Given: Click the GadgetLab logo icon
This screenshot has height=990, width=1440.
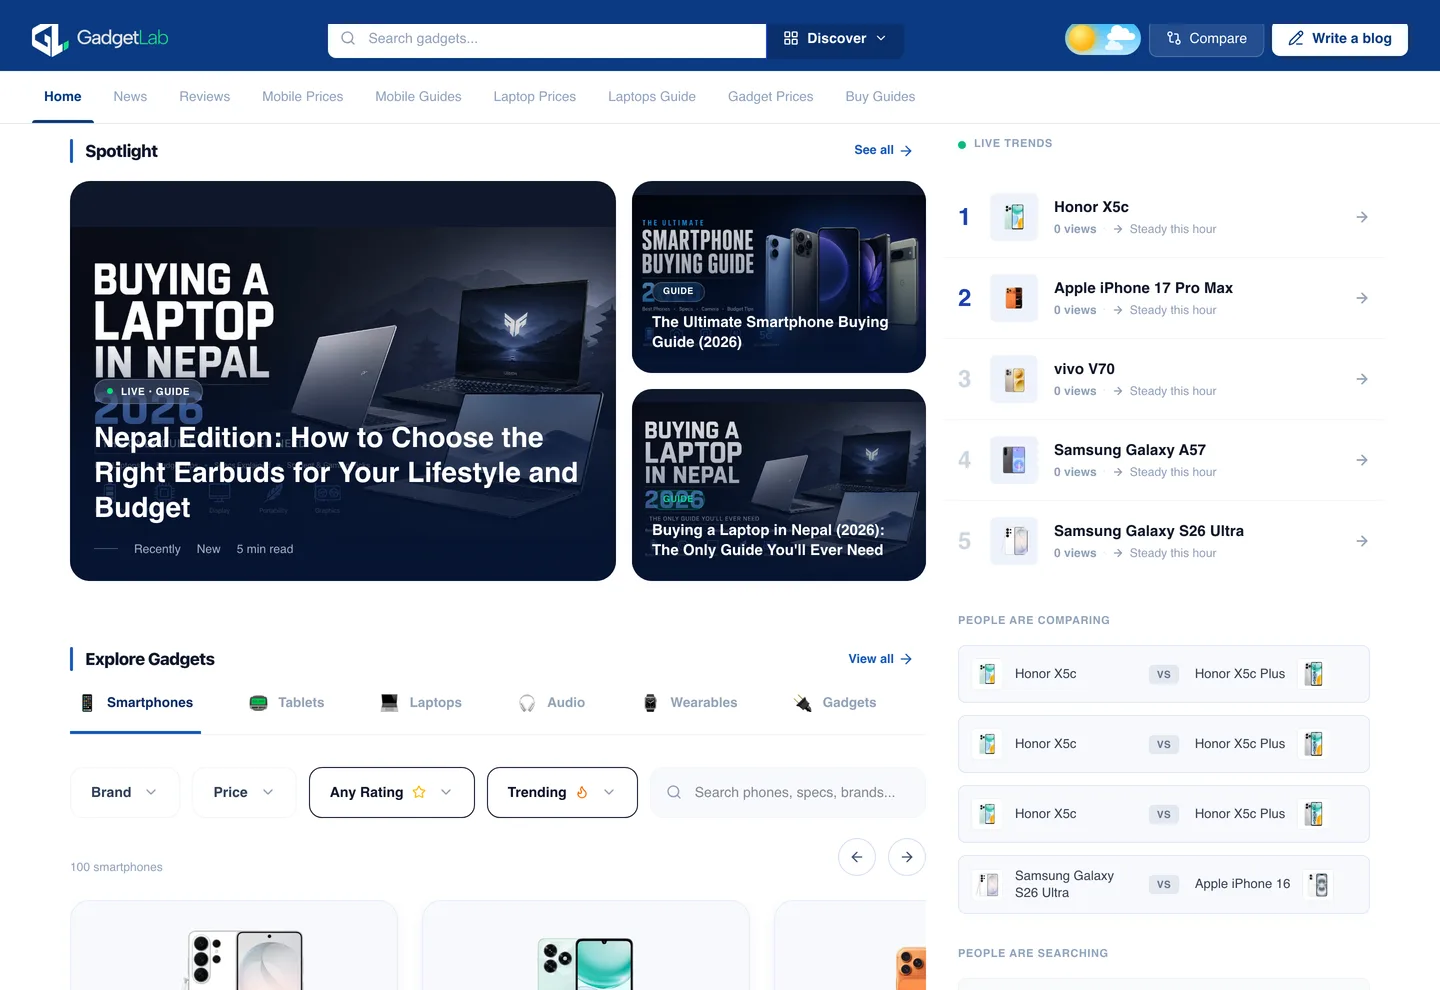Looking at the screenshot, I should pos(49,39).
